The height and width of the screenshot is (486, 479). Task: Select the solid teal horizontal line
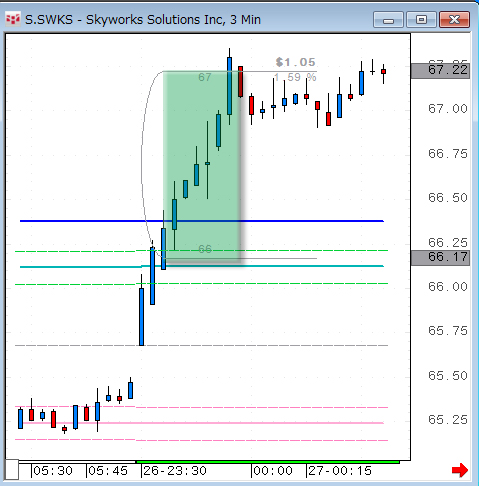coord(202,266)
